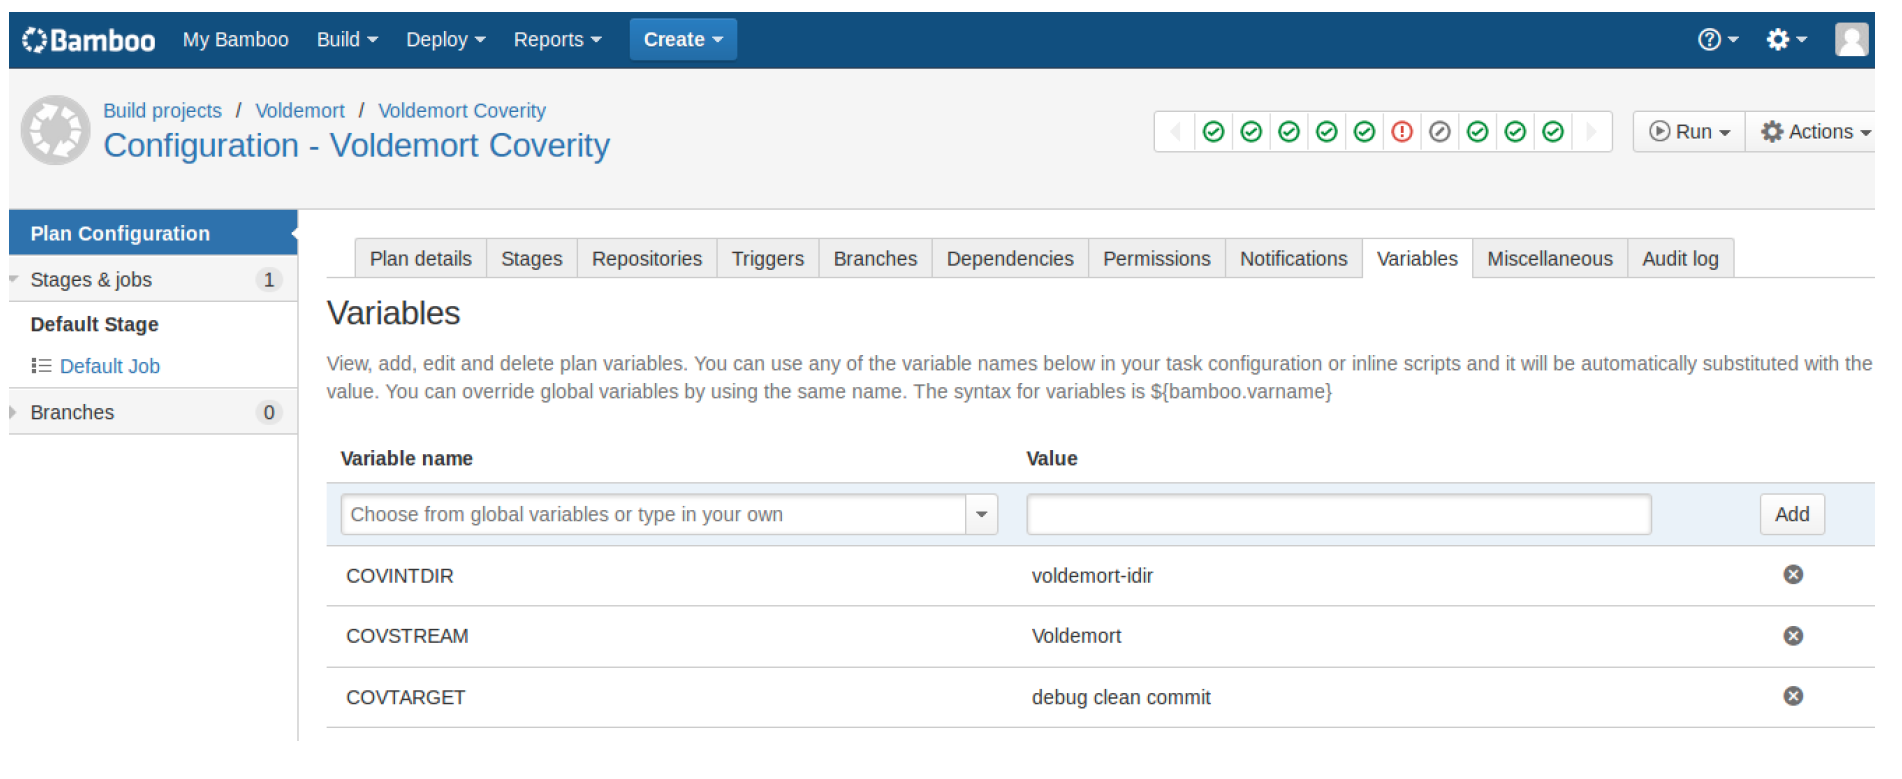1902x779 pixels.
Task: Expand the Branches section in sidebar
Action: tap(14, 413)
